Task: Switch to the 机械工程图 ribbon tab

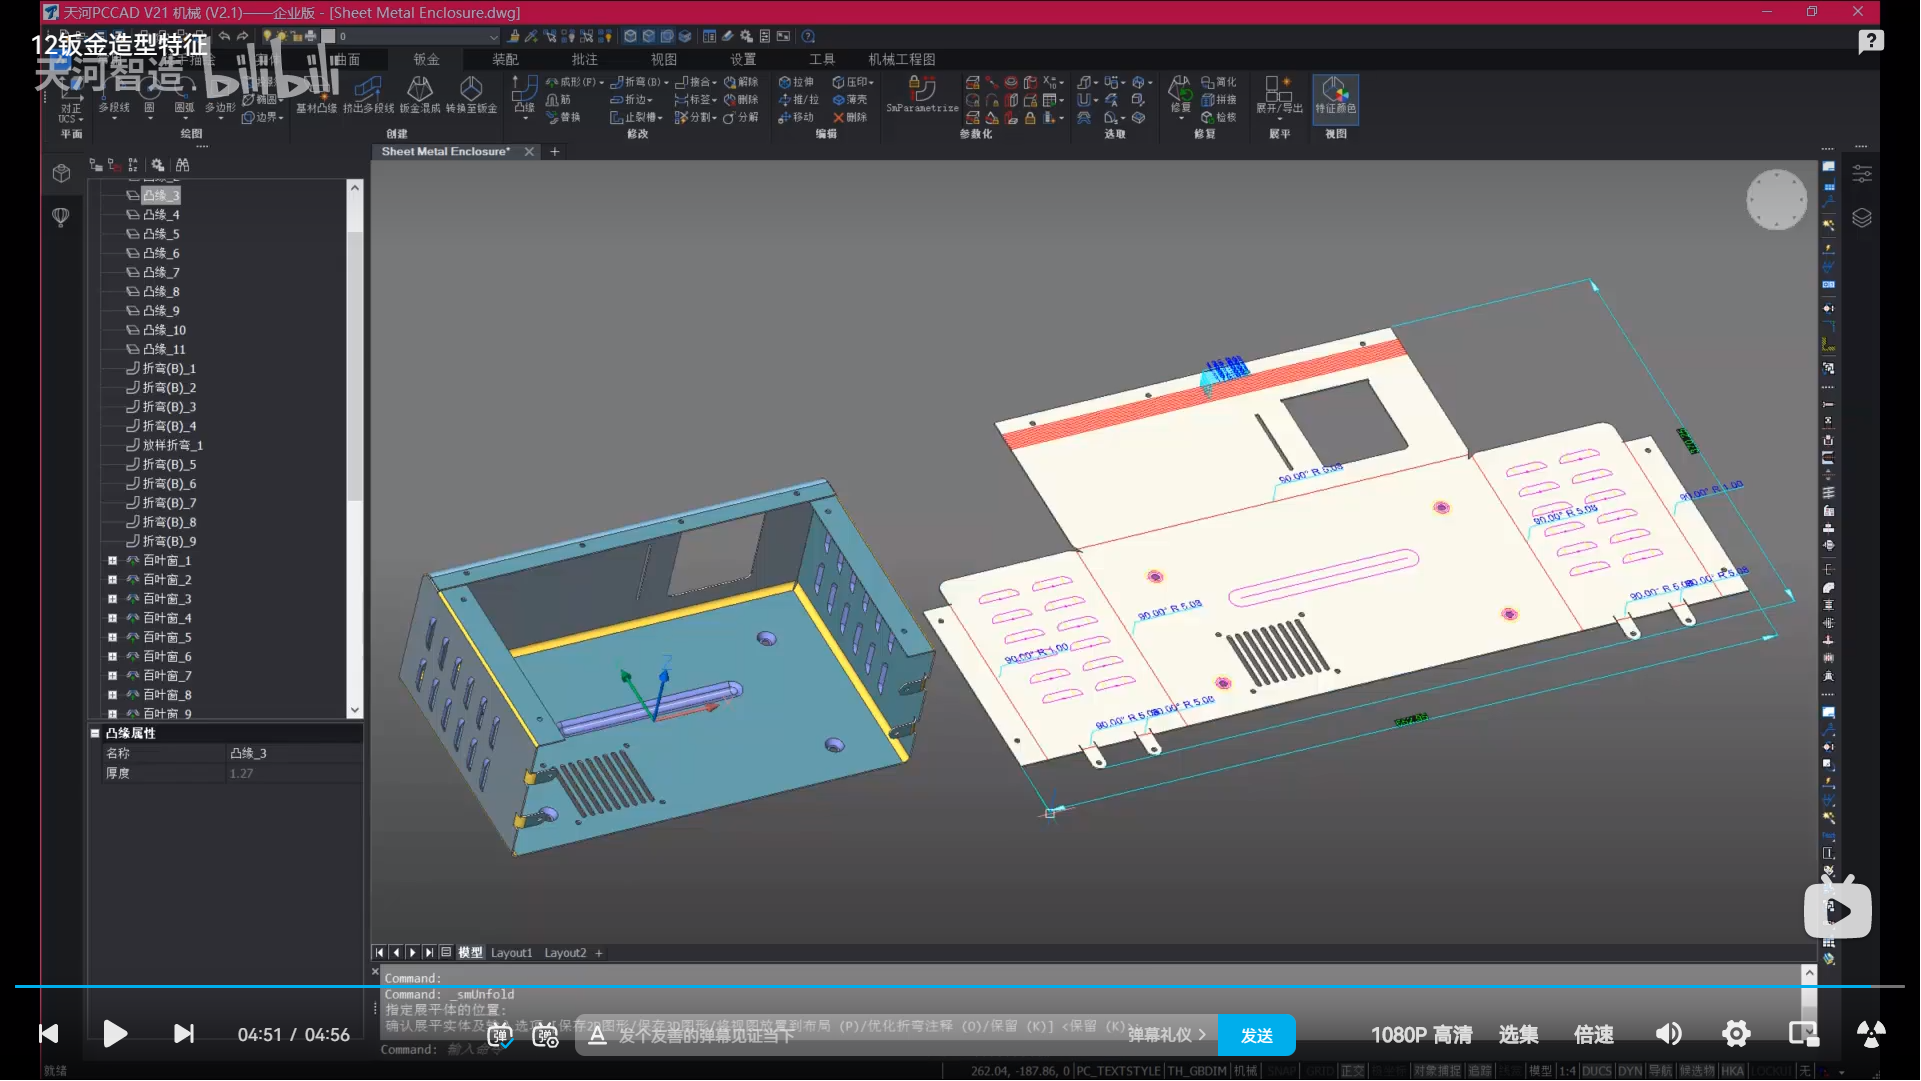Action: [x=902, y=60]
